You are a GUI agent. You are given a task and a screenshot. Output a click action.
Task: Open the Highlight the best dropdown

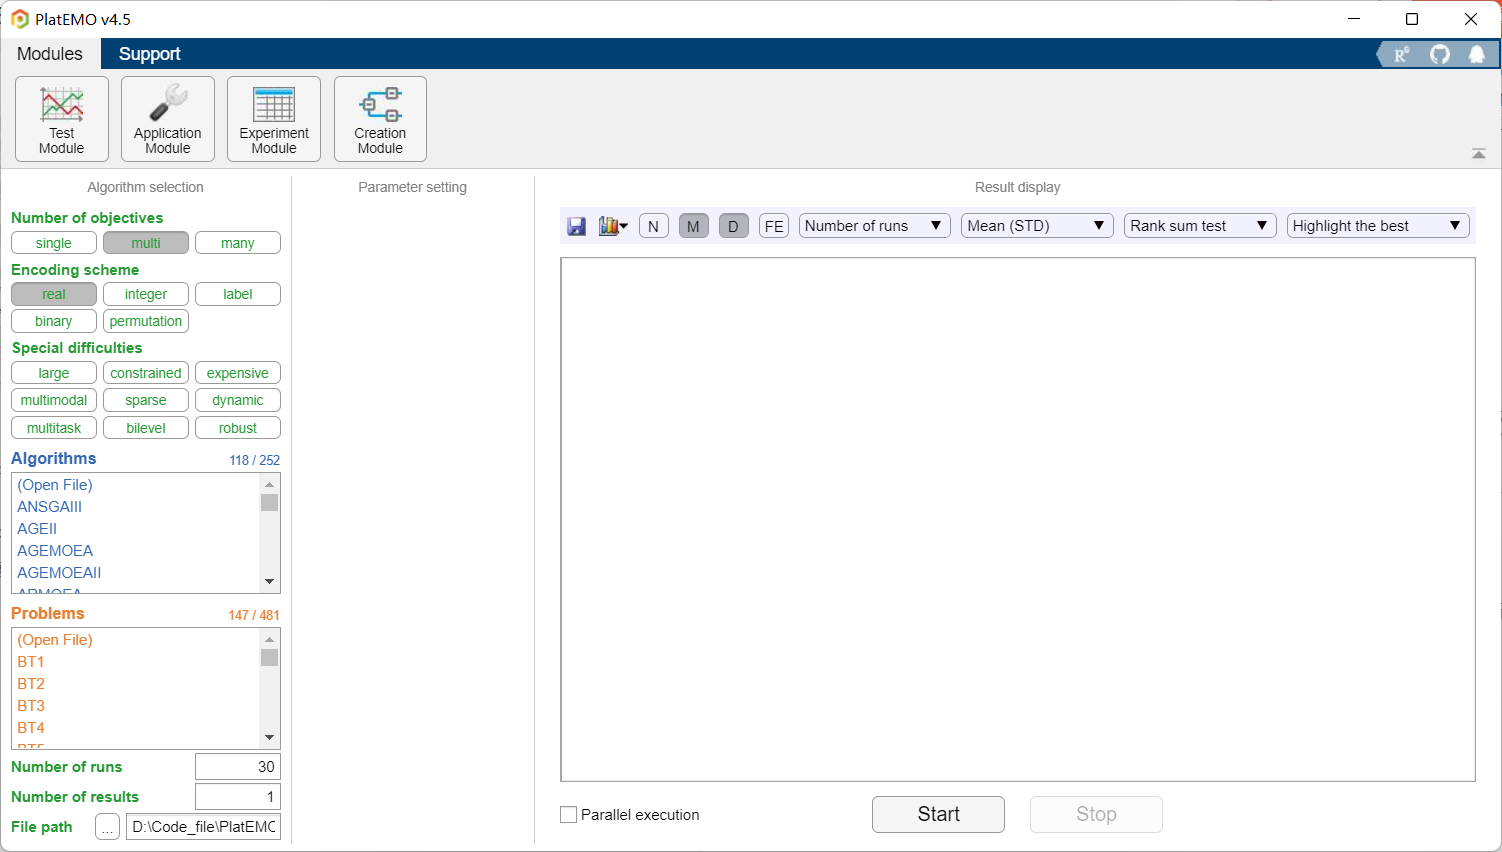[1378, 226]
